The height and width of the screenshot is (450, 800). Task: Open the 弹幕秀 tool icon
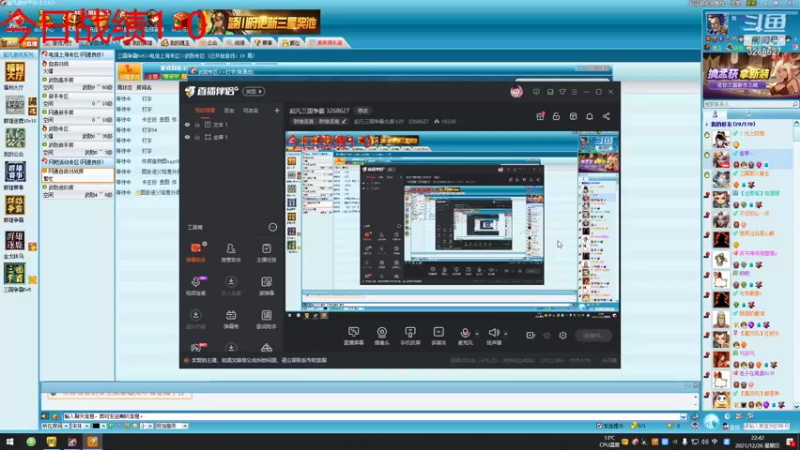click(x=231, y=319)
